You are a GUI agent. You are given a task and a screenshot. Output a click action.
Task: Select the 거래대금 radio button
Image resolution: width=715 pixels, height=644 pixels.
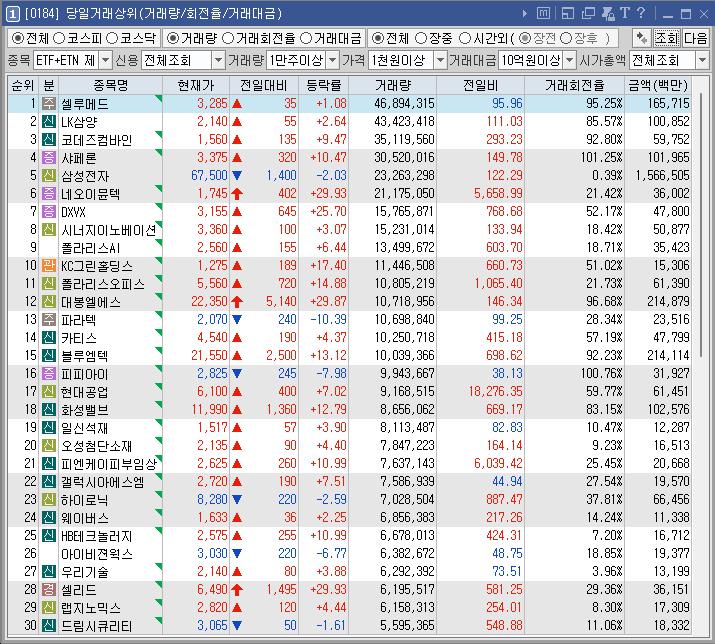click(x=306, y=38)
